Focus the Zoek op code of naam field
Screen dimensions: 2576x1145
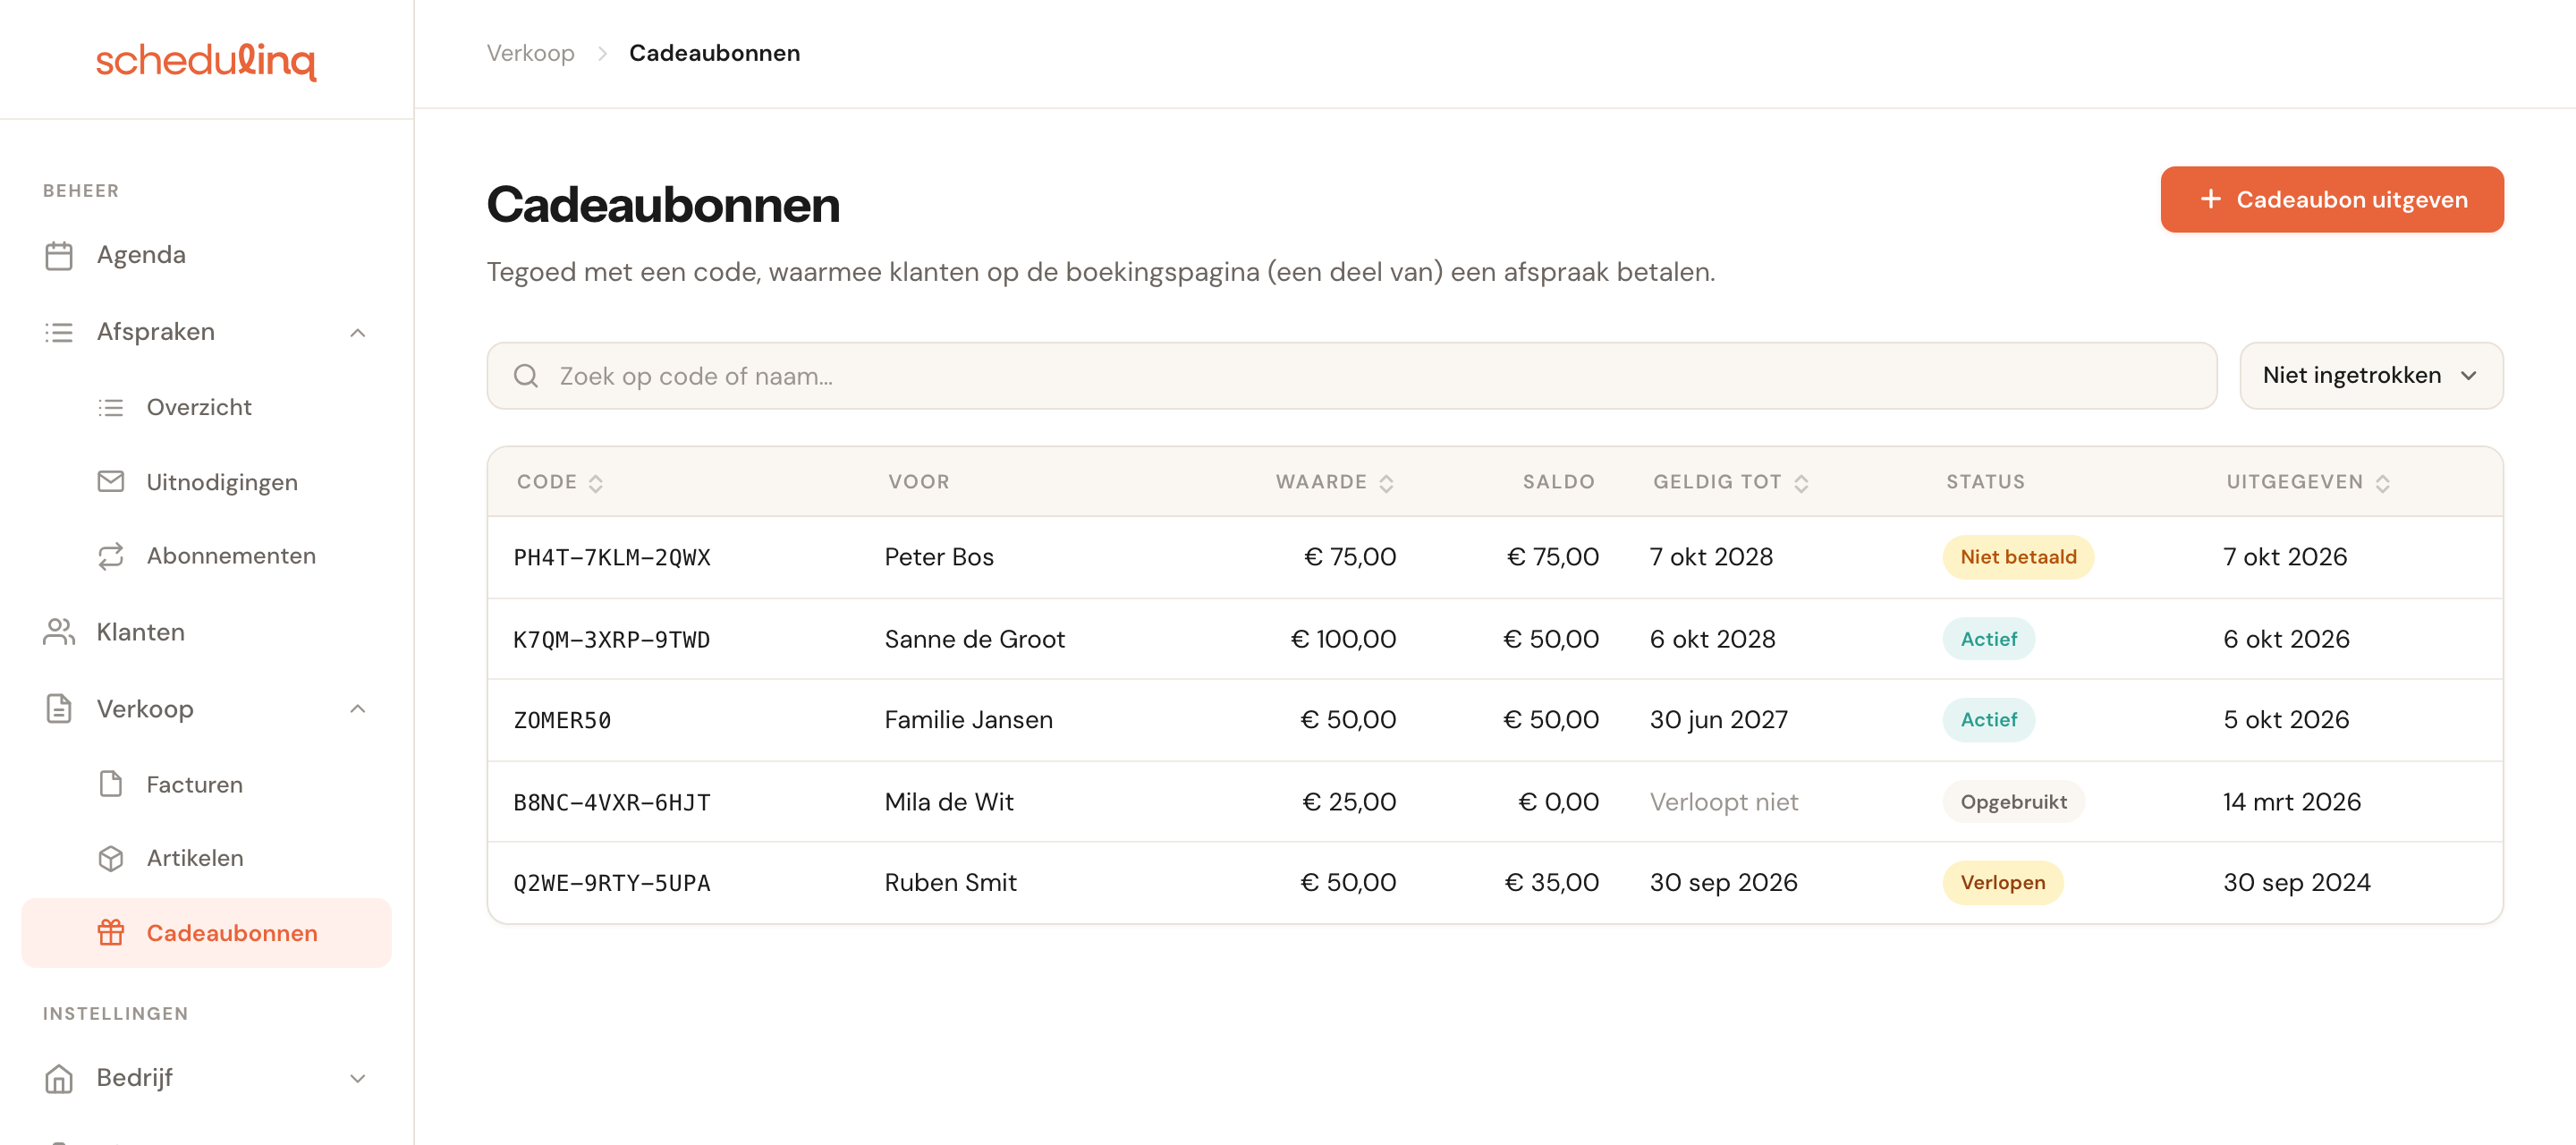coord(1351,376)
